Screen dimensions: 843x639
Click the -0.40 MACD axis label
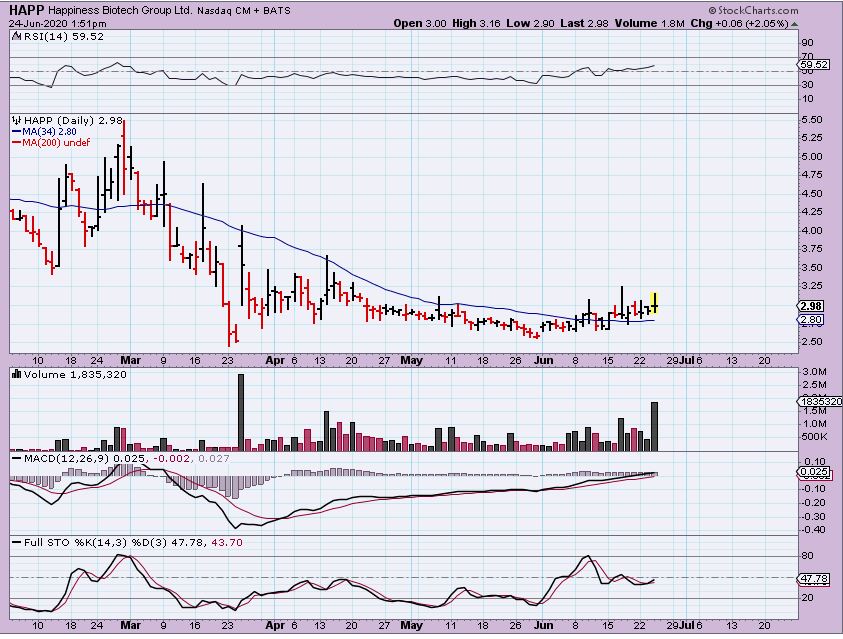[x=812, y=529]
